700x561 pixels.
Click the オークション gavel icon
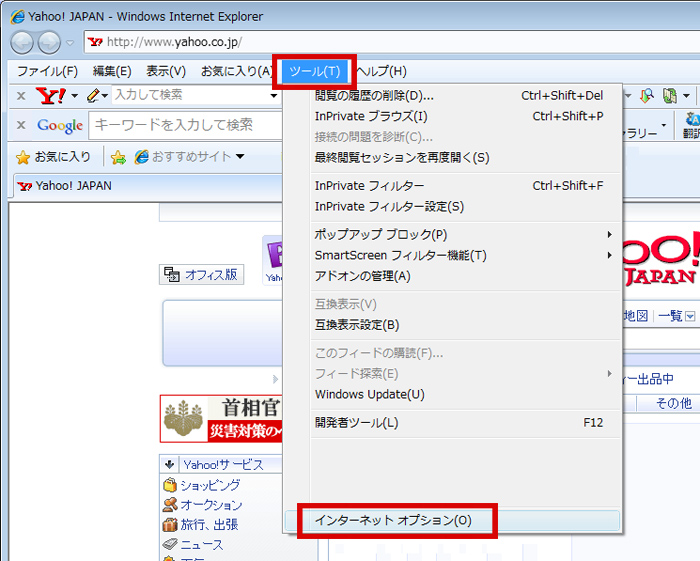click(x=170, y=505)
